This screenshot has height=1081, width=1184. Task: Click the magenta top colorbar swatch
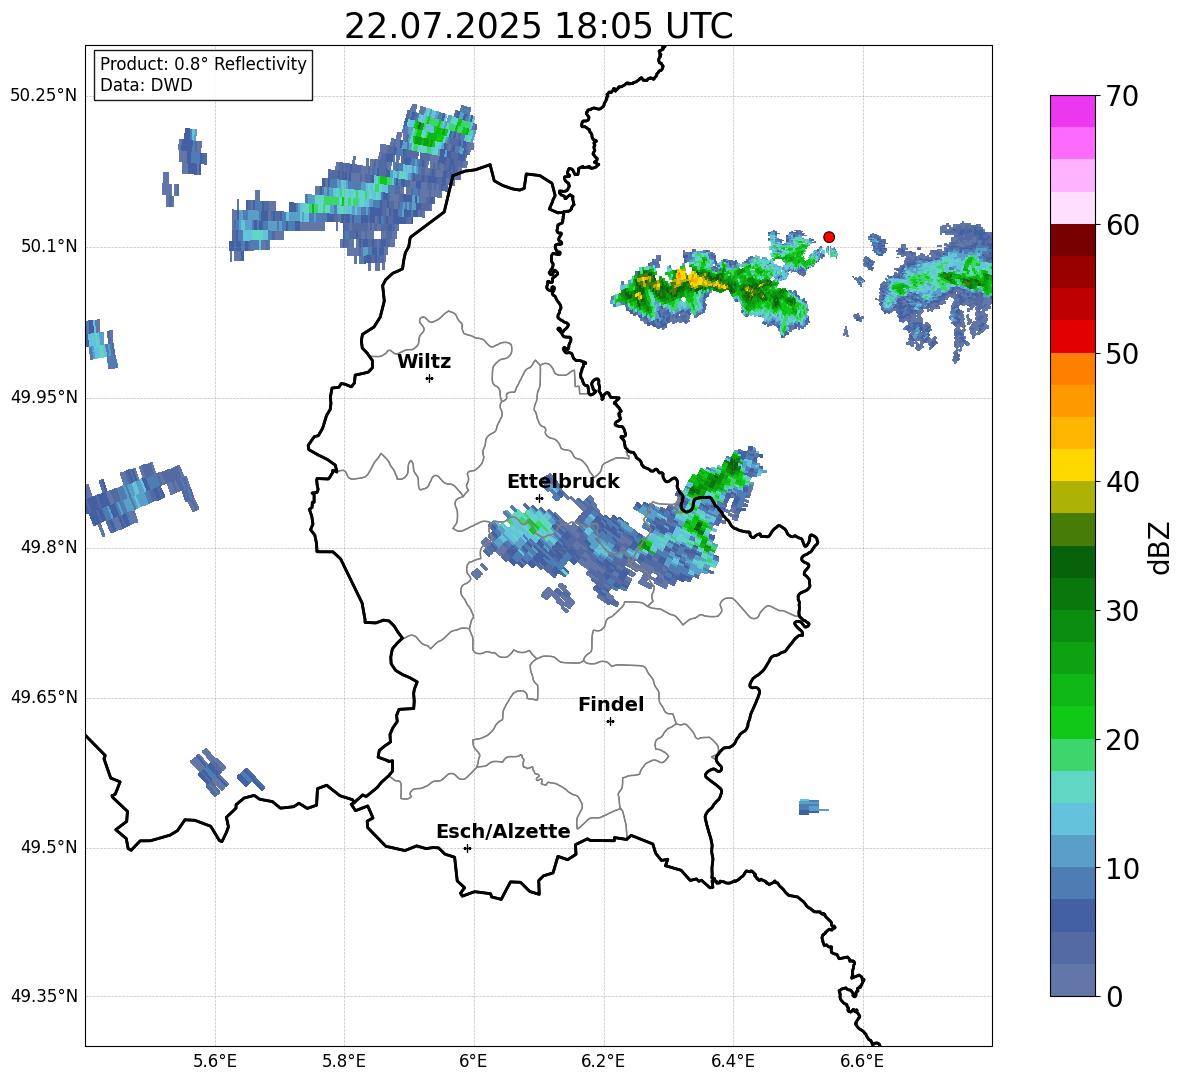(1073, 112)
